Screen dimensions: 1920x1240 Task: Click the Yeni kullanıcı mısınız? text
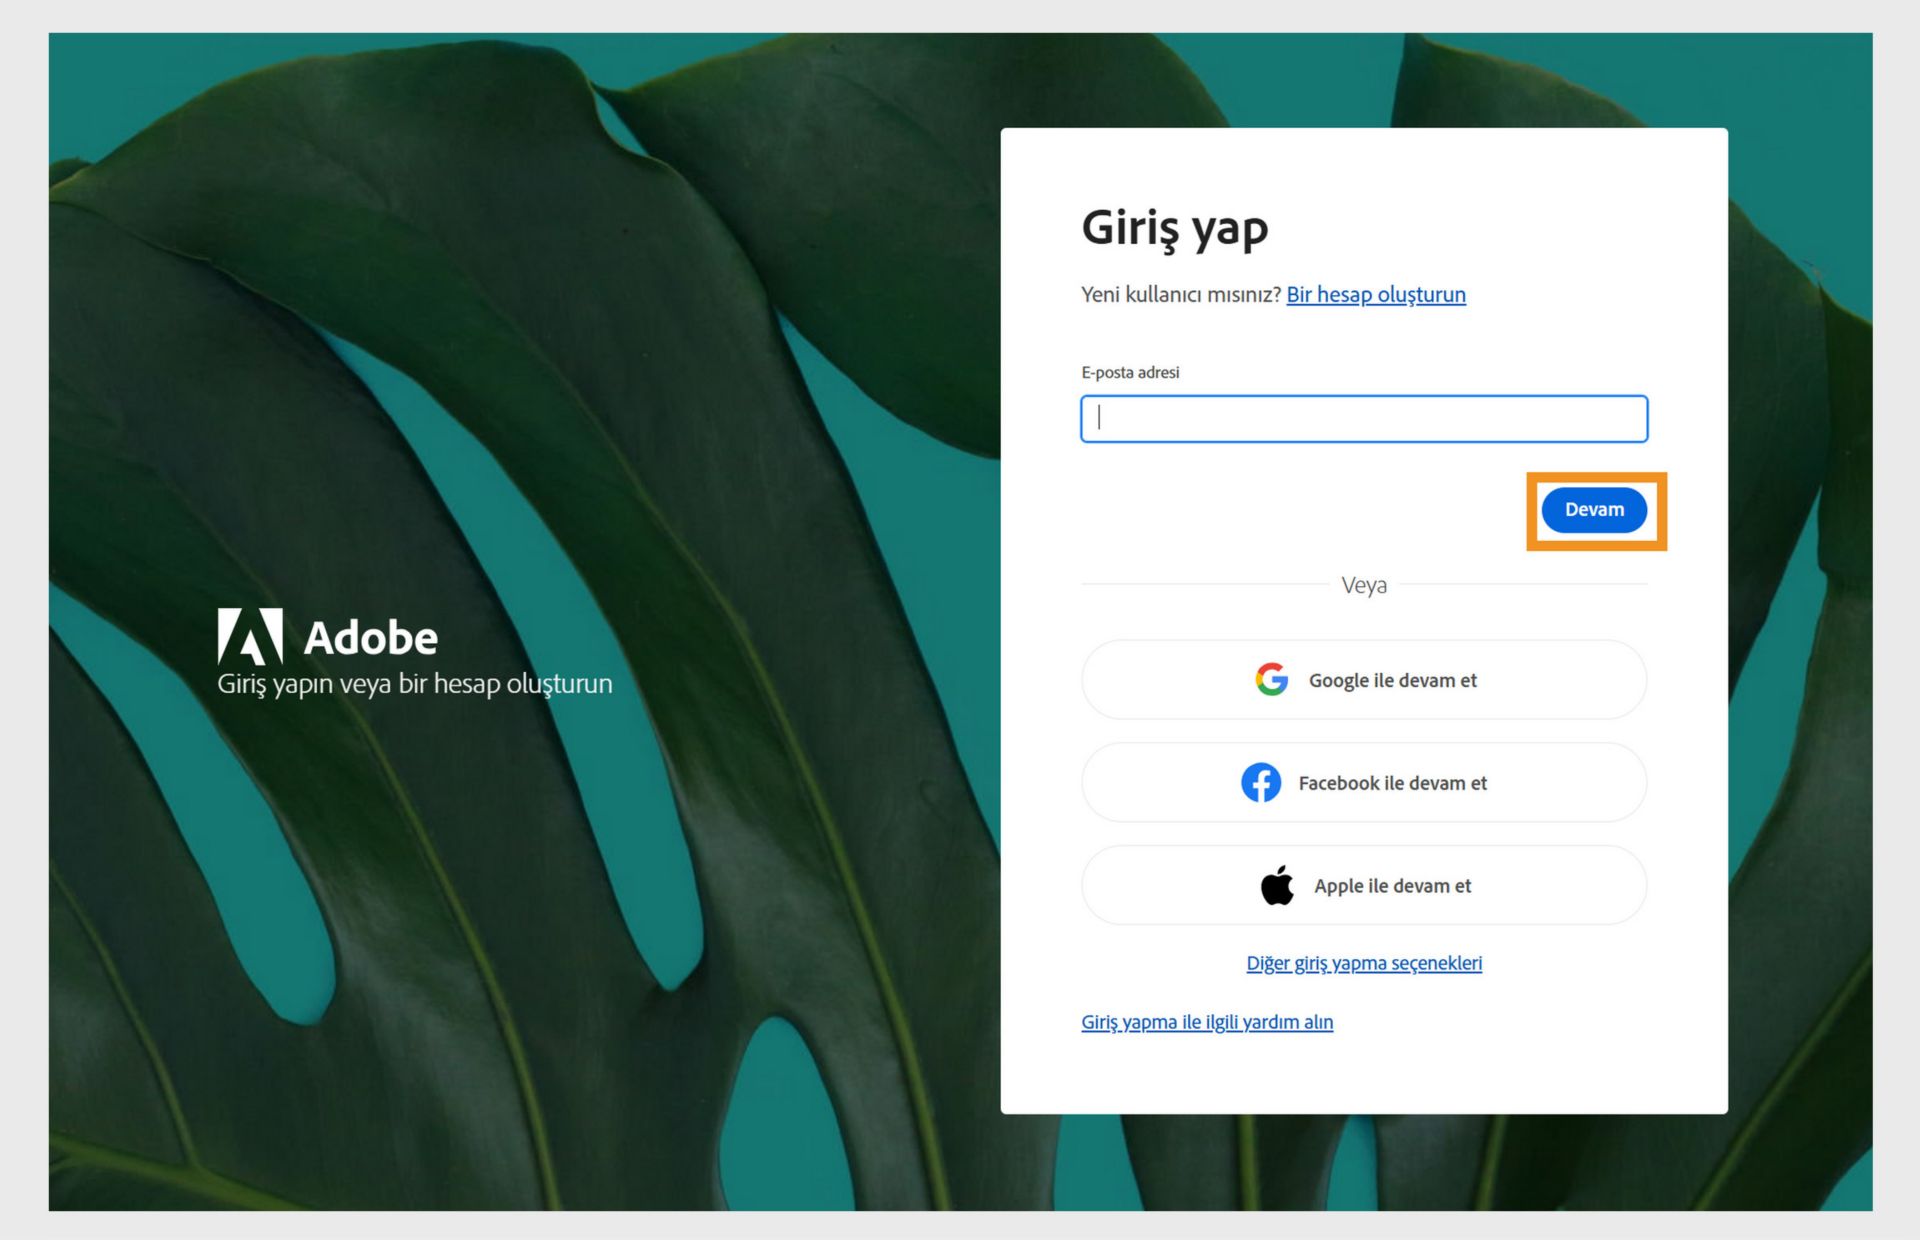(x=1180, y=295)
